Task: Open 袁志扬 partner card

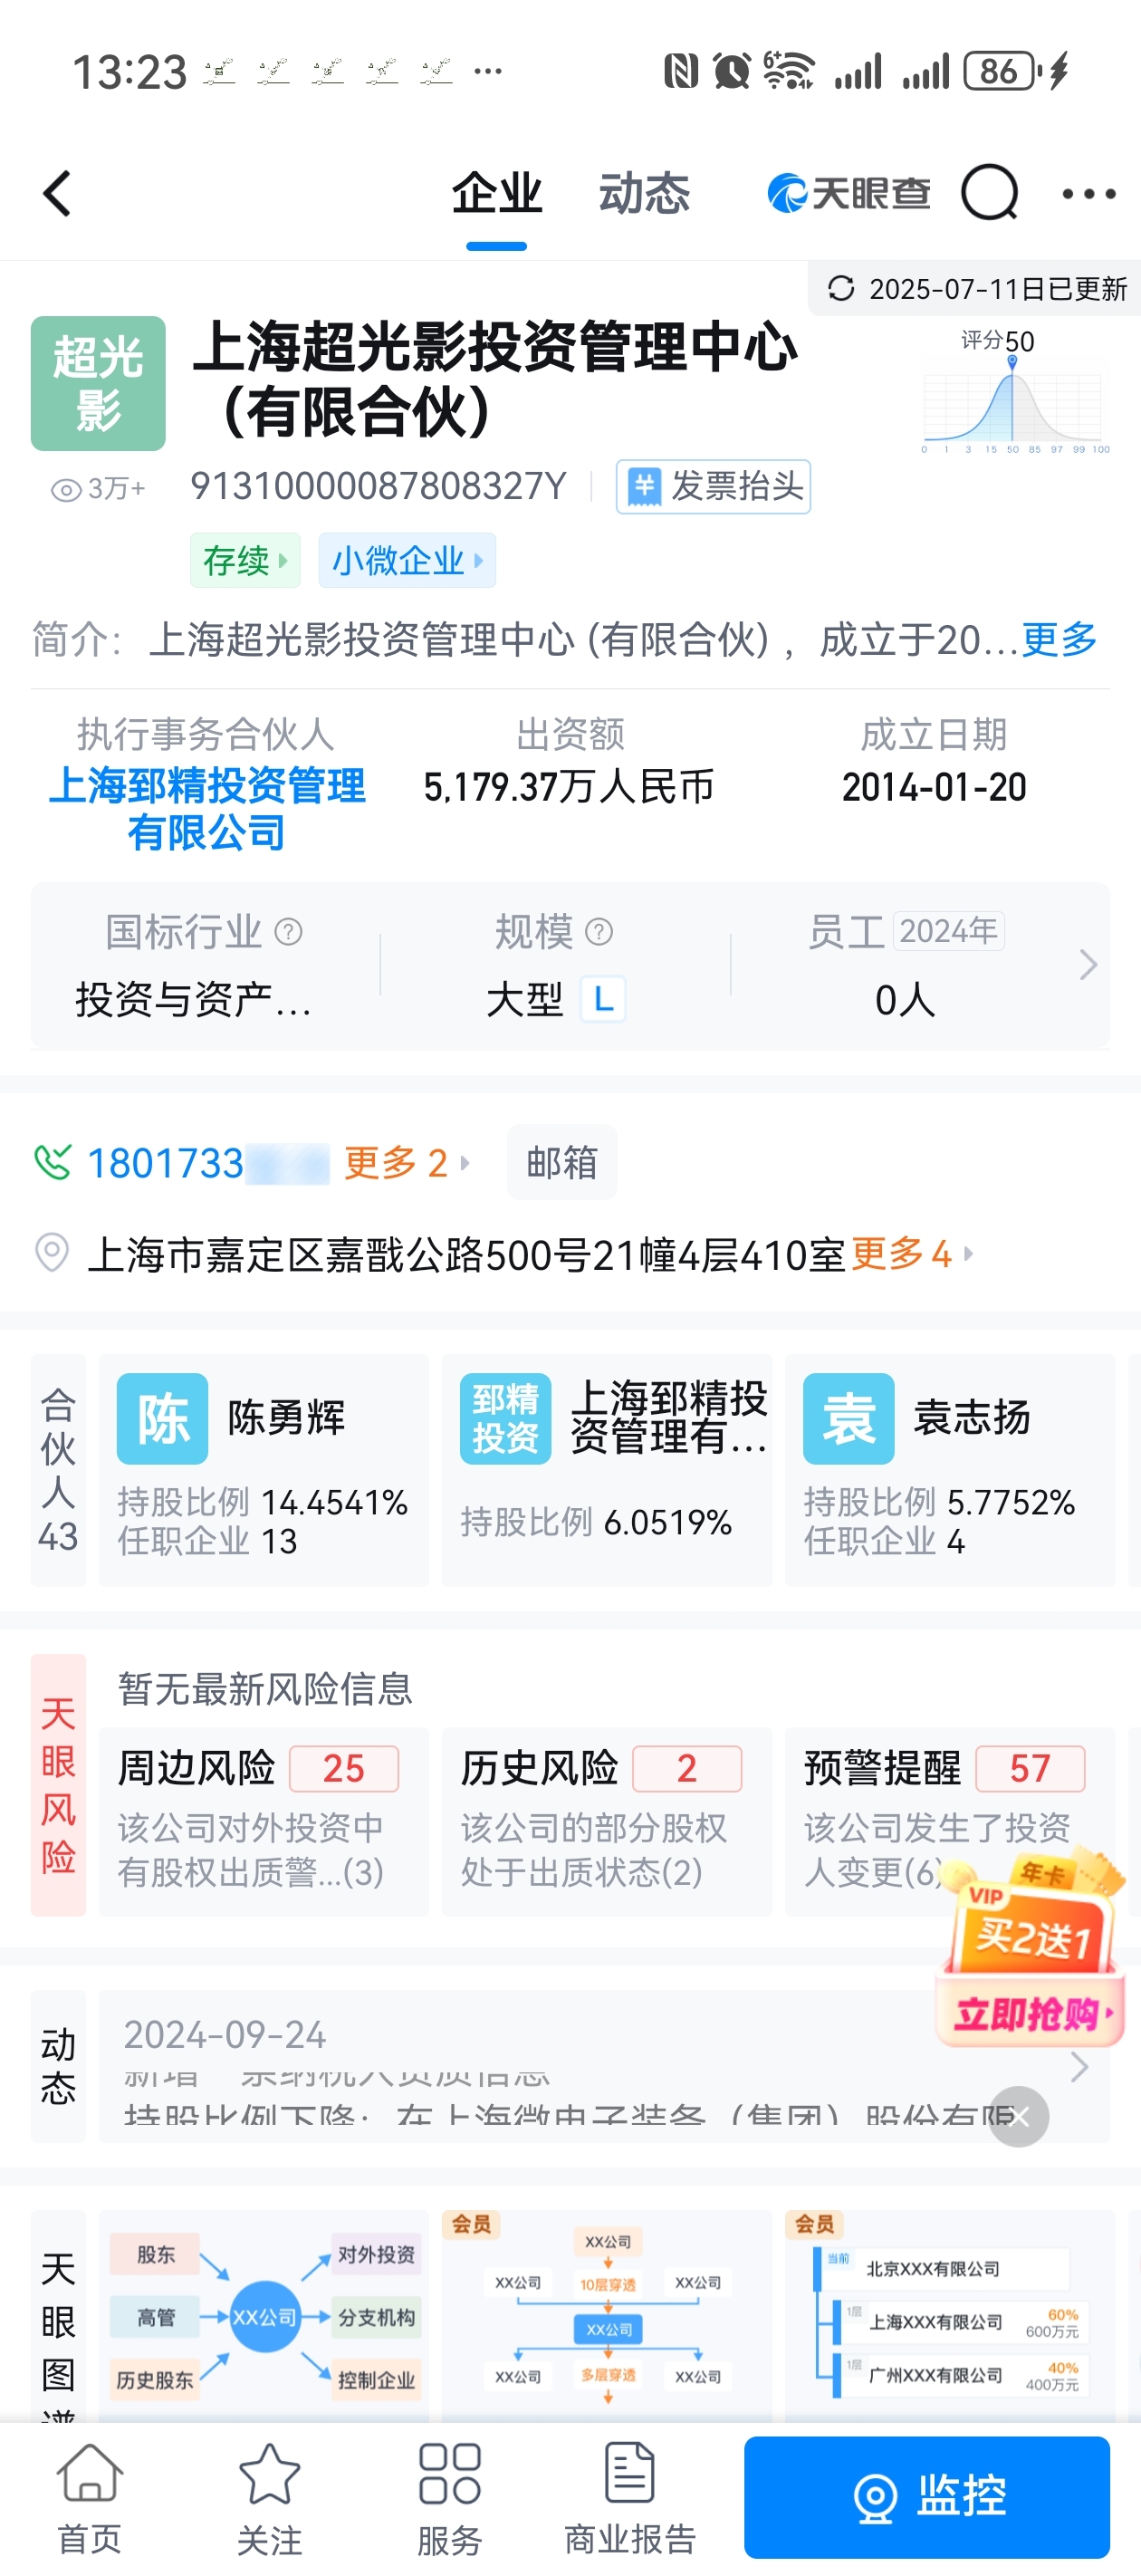Action: coord(949,1470)
